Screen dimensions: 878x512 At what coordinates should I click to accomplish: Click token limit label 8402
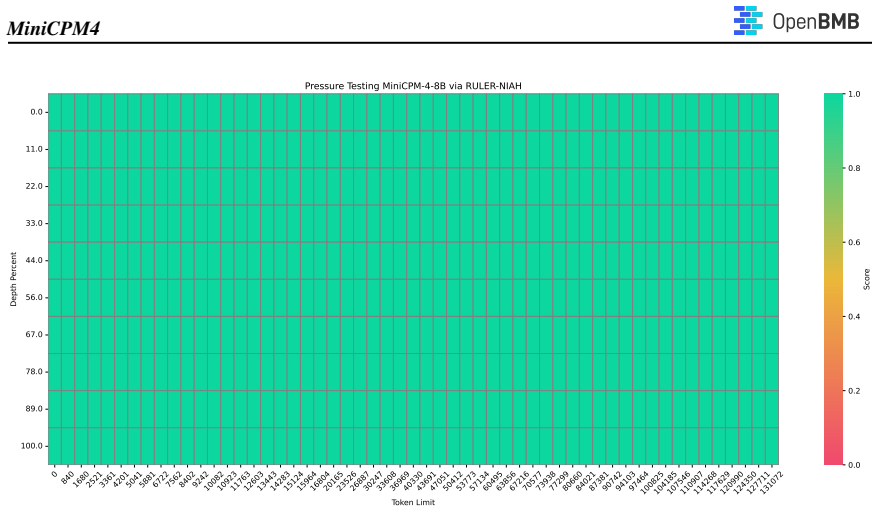point(185,478)
